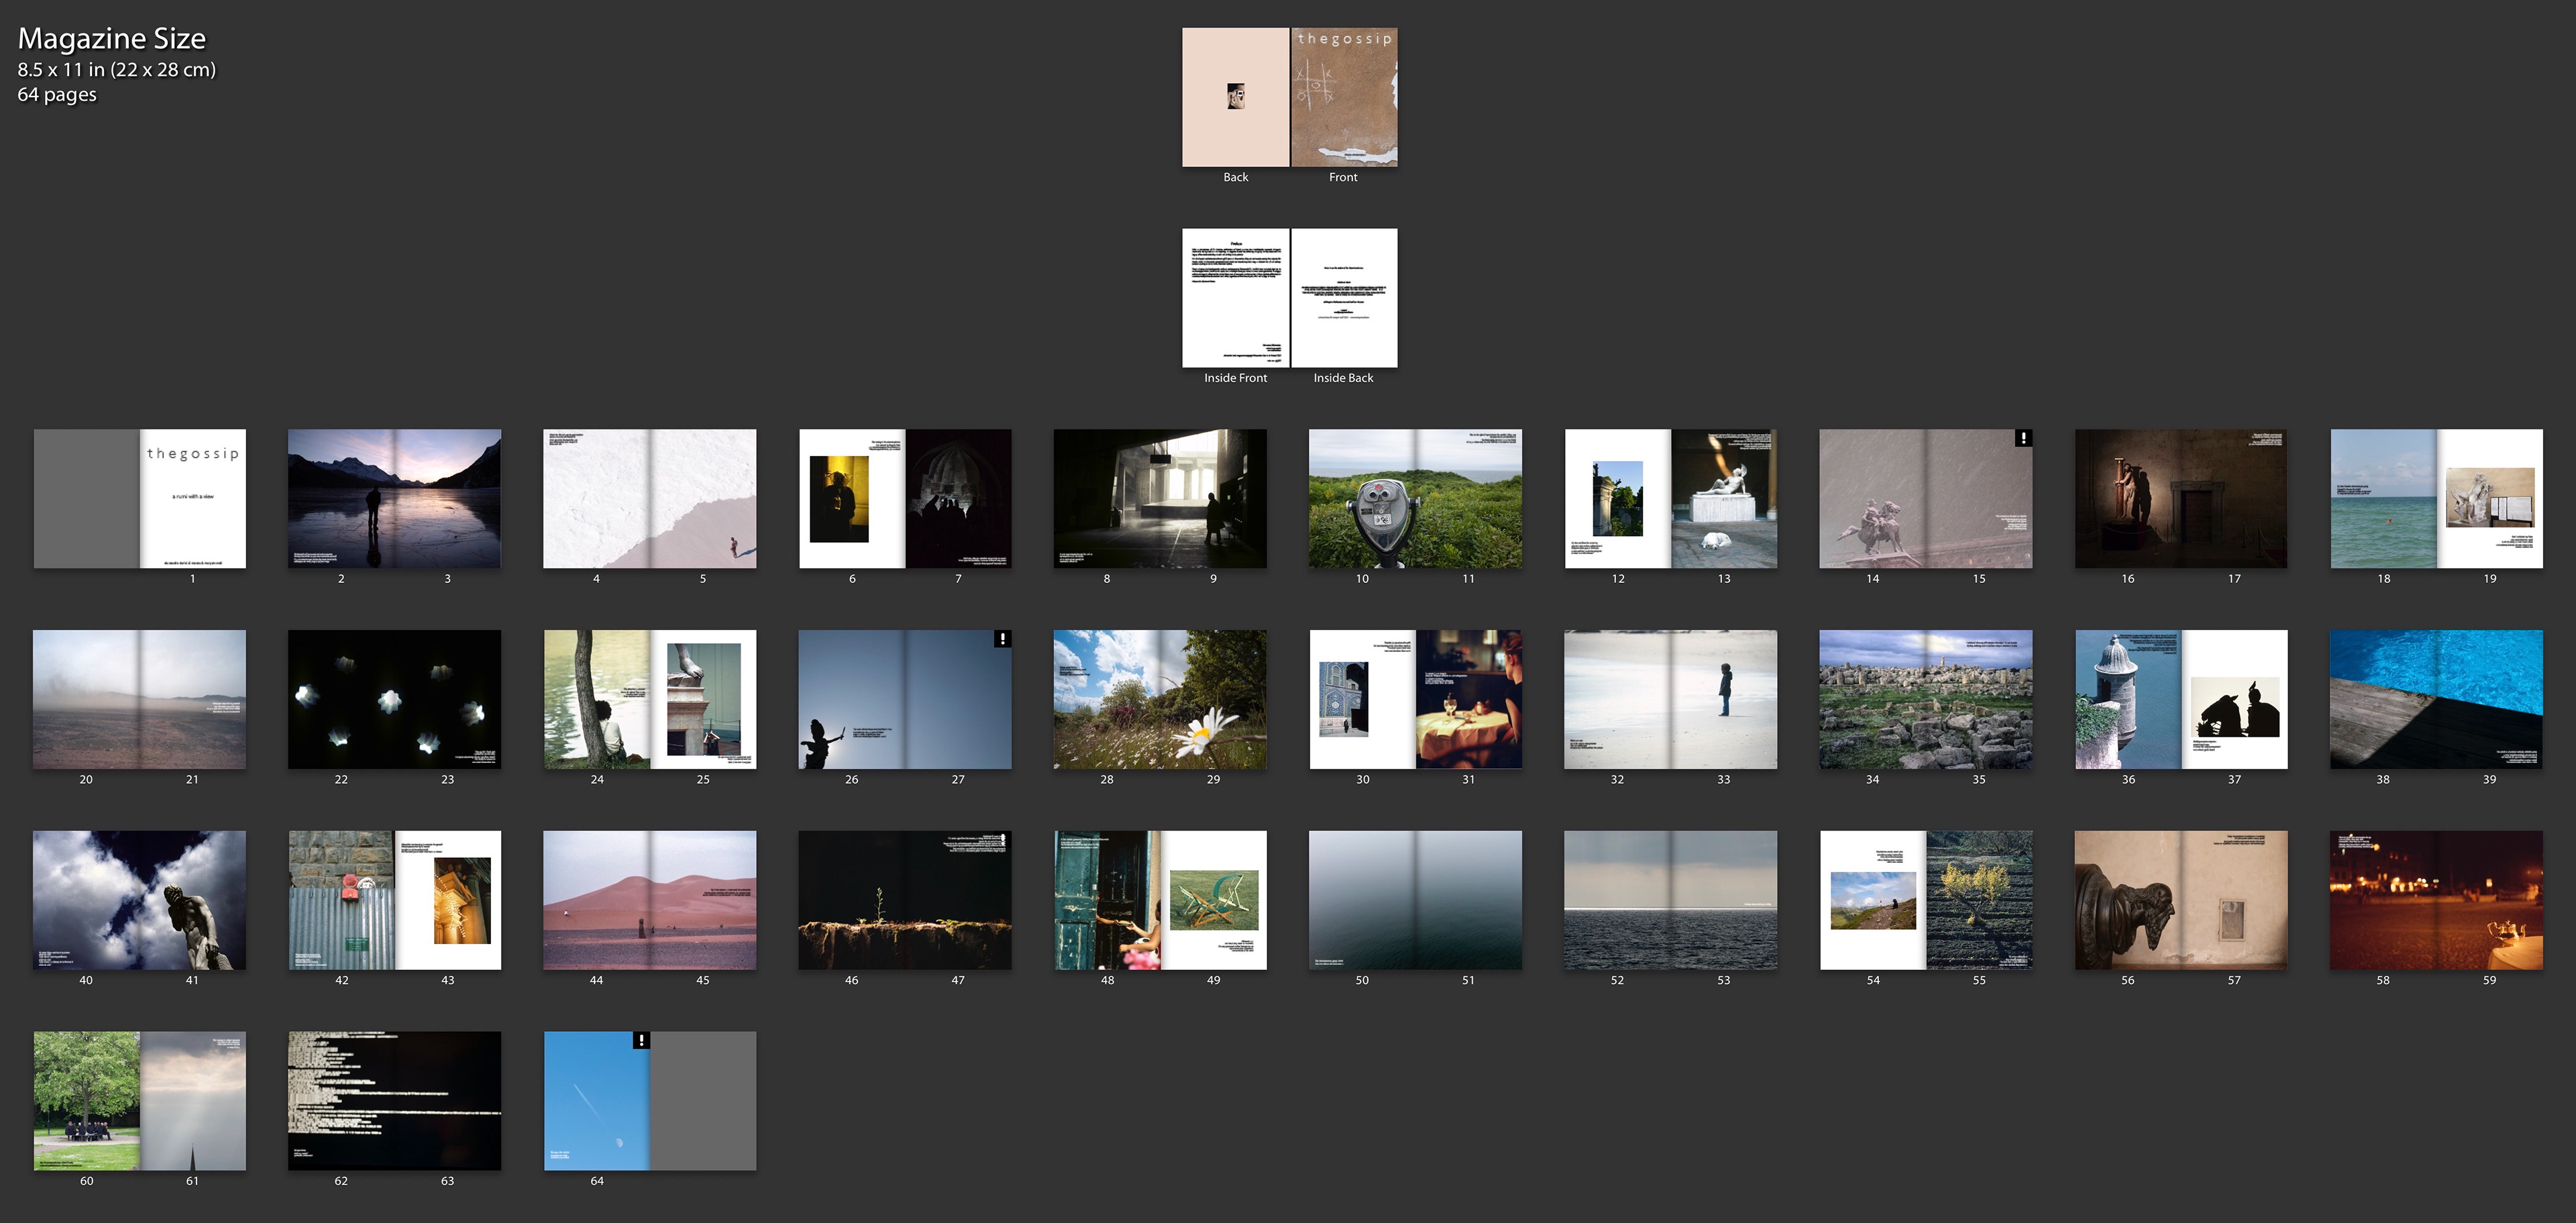Viewport: 2576px width, 1223px height.
Task: Select night lights spread pages 58-59
Action: point(2436,900)
